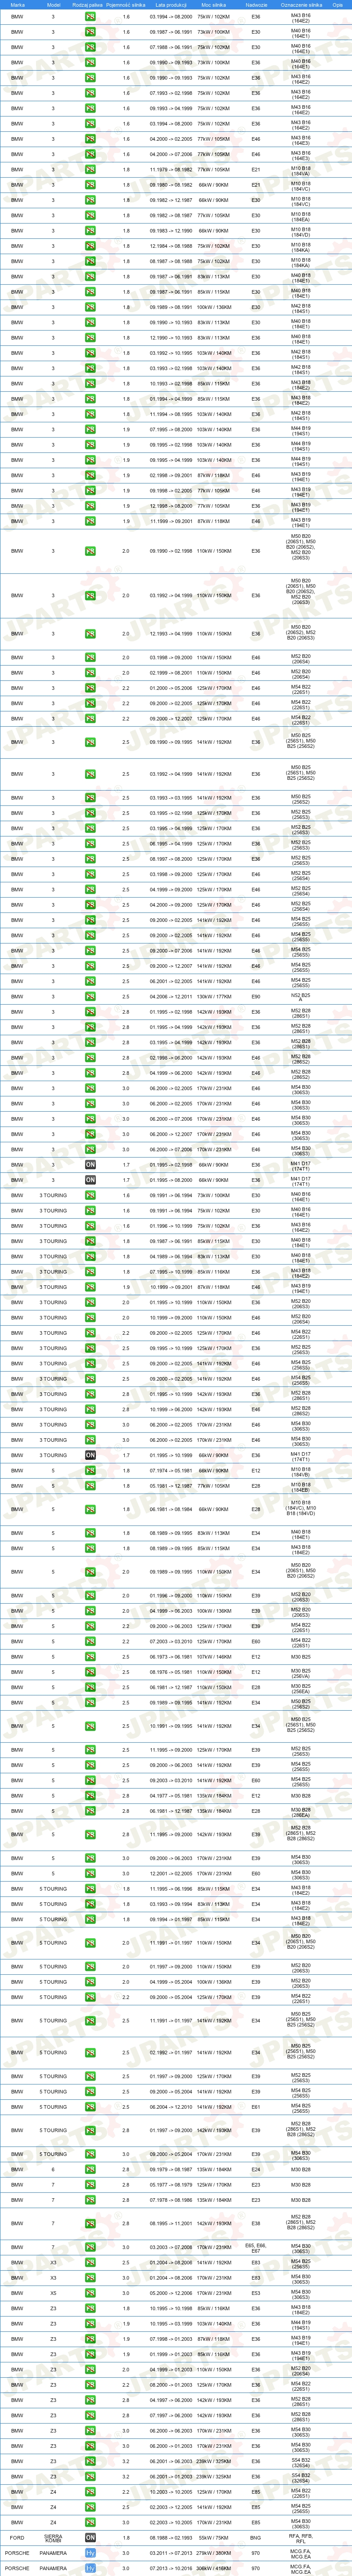
Task: Click petrol icon in BMW Z4 2.2 row
Action: pos(90,2491)
